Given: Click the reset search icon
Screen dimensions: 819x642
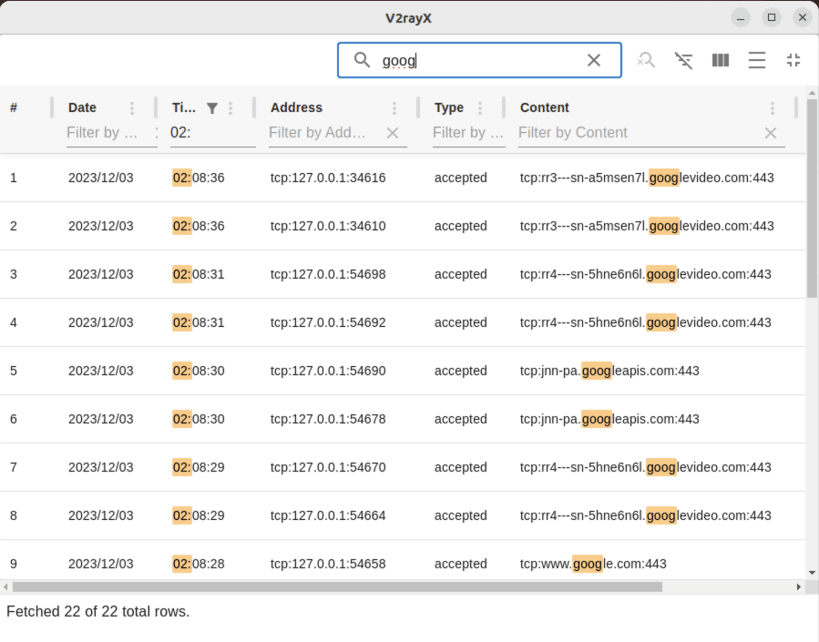Looking at the screenshot, I should click(x=646, y=60).
